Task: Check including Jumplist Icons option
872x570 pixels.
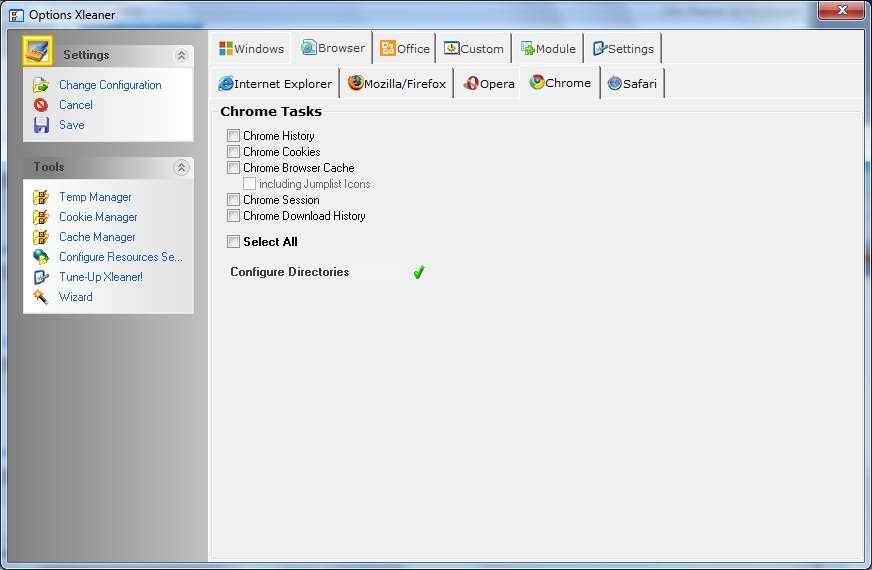Action: coord(250,184)
